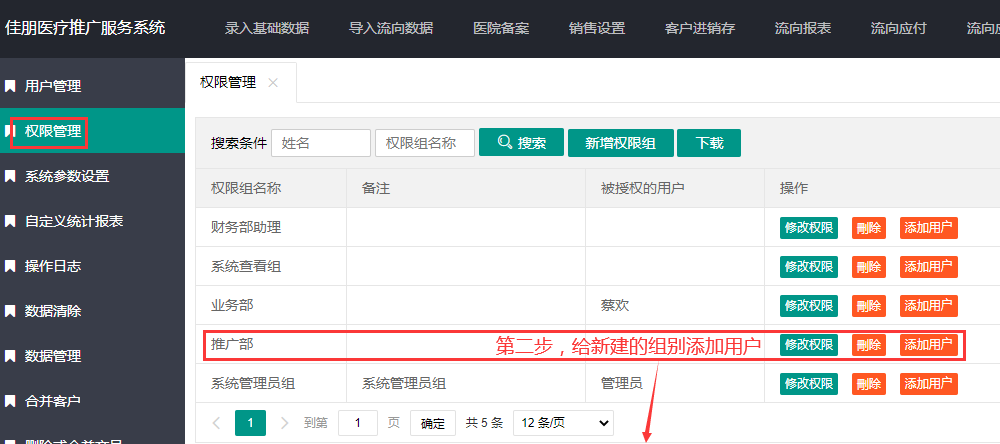The width and height of the screenshot is (1000, 444).
Task: Open 流向报表 top menu
Action: [x=802, y=28]
